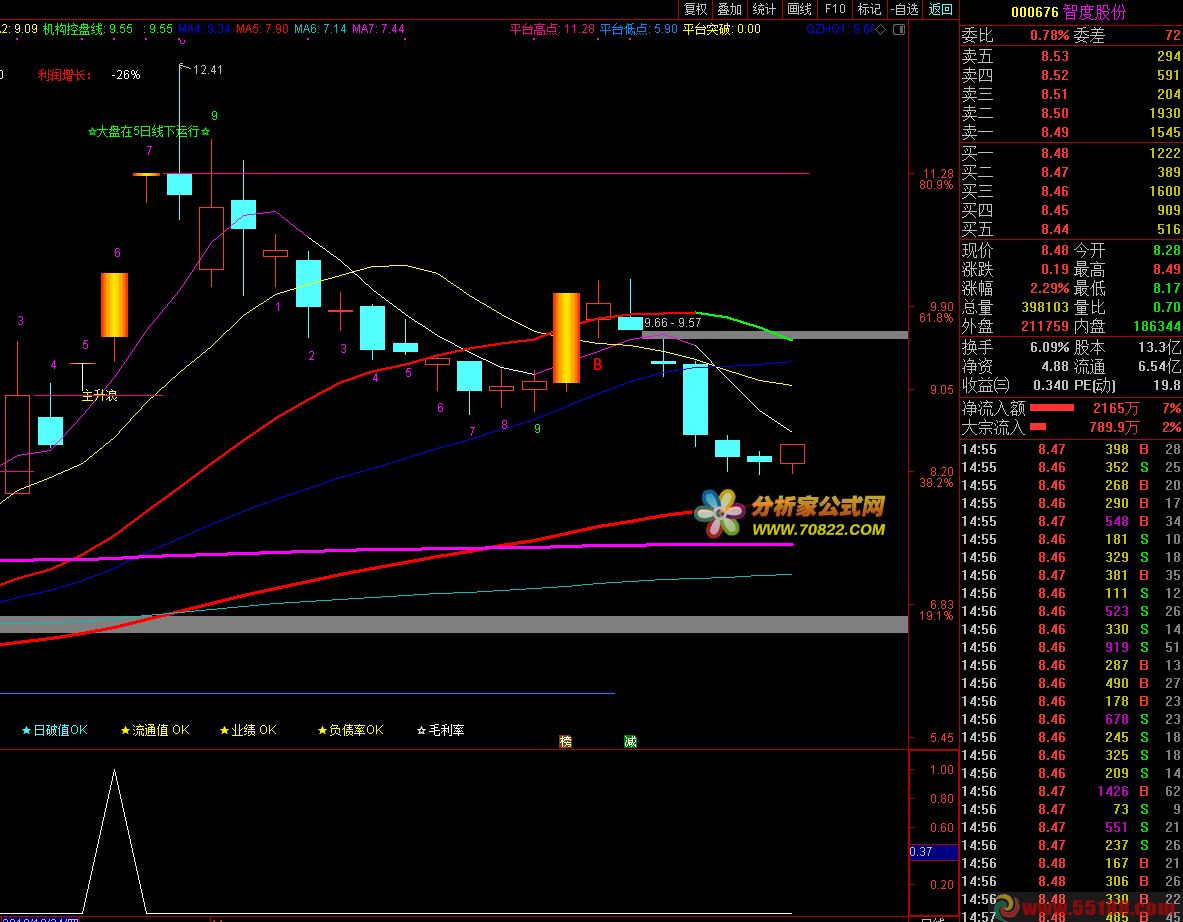
Task: Click the 大宗流入 red bar
Action: pyautogui.click(x=1038, y=427)
